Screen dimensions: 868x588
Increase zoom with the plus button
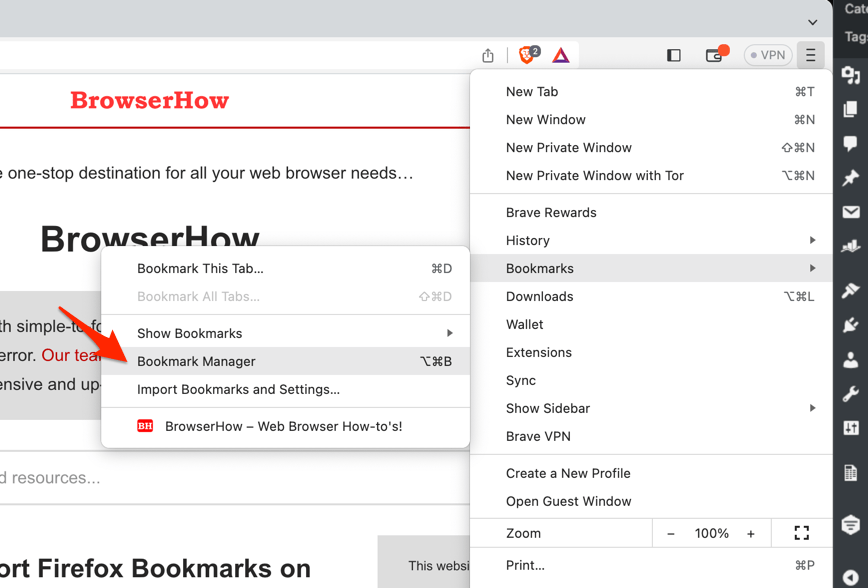pyautogui.click(x=751, y=534)
